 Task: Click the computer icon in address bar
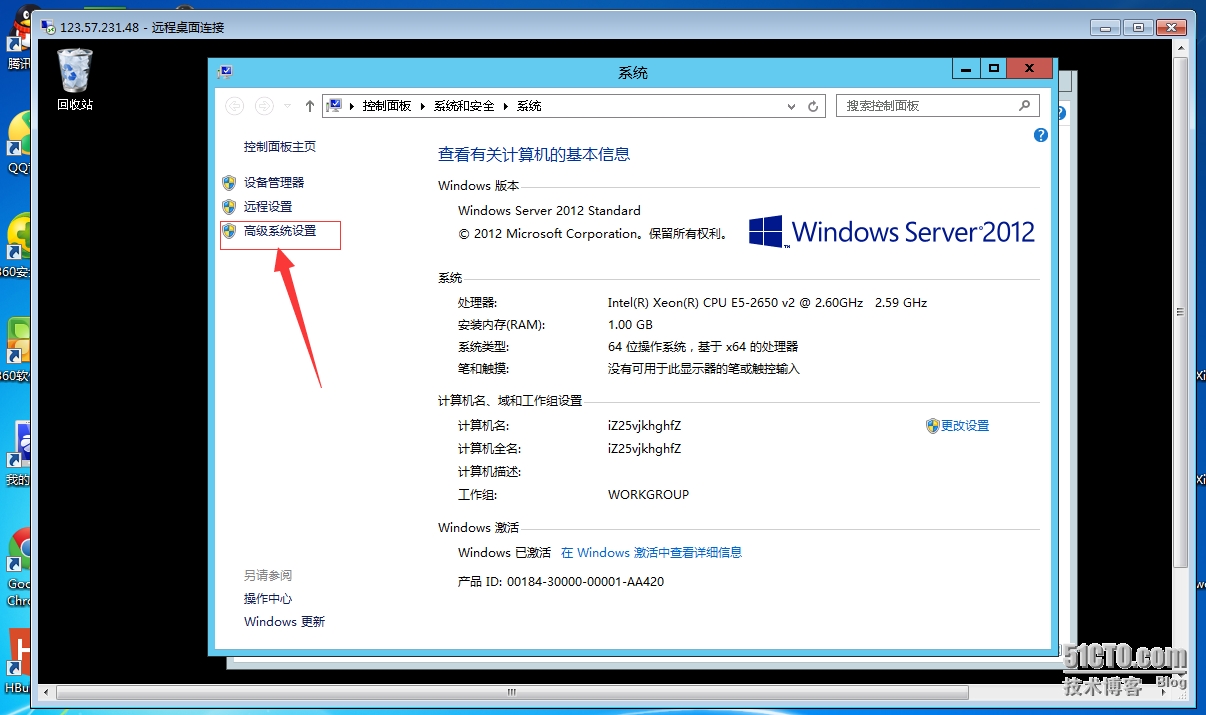pos(335,105)
